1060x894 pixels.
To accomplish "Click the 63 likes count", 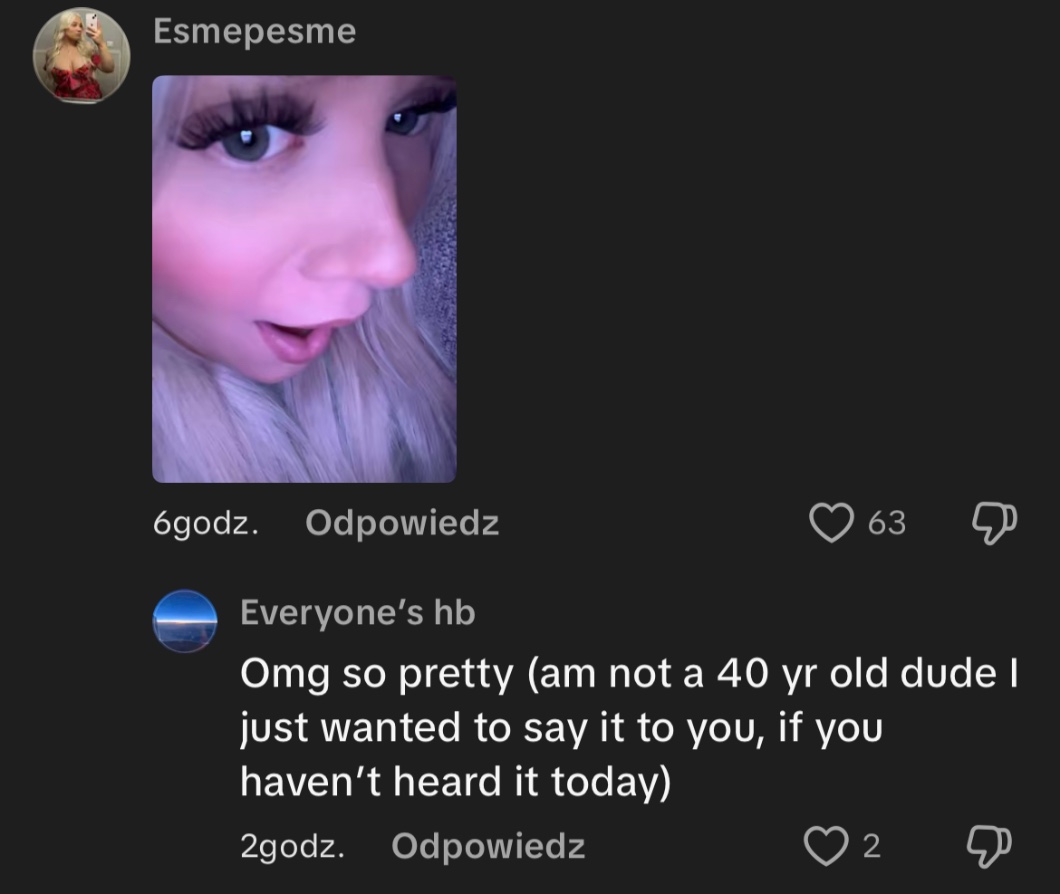I will point(886,522).
